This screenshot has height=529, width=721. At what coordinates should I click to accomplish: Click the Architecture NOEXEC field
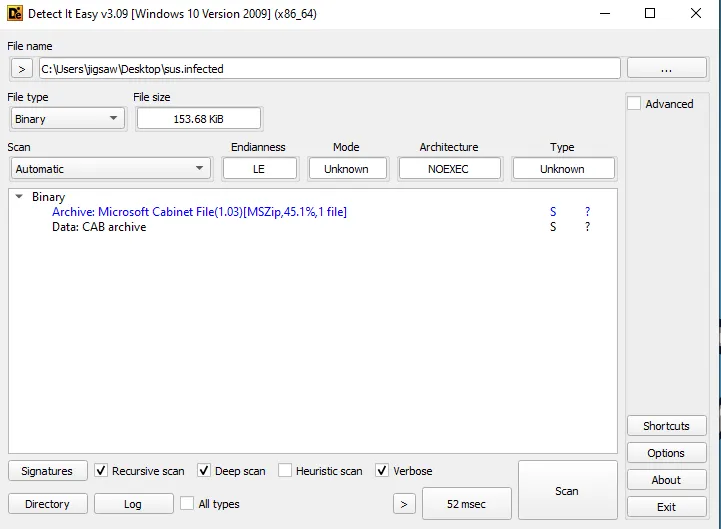pos(449,169)
